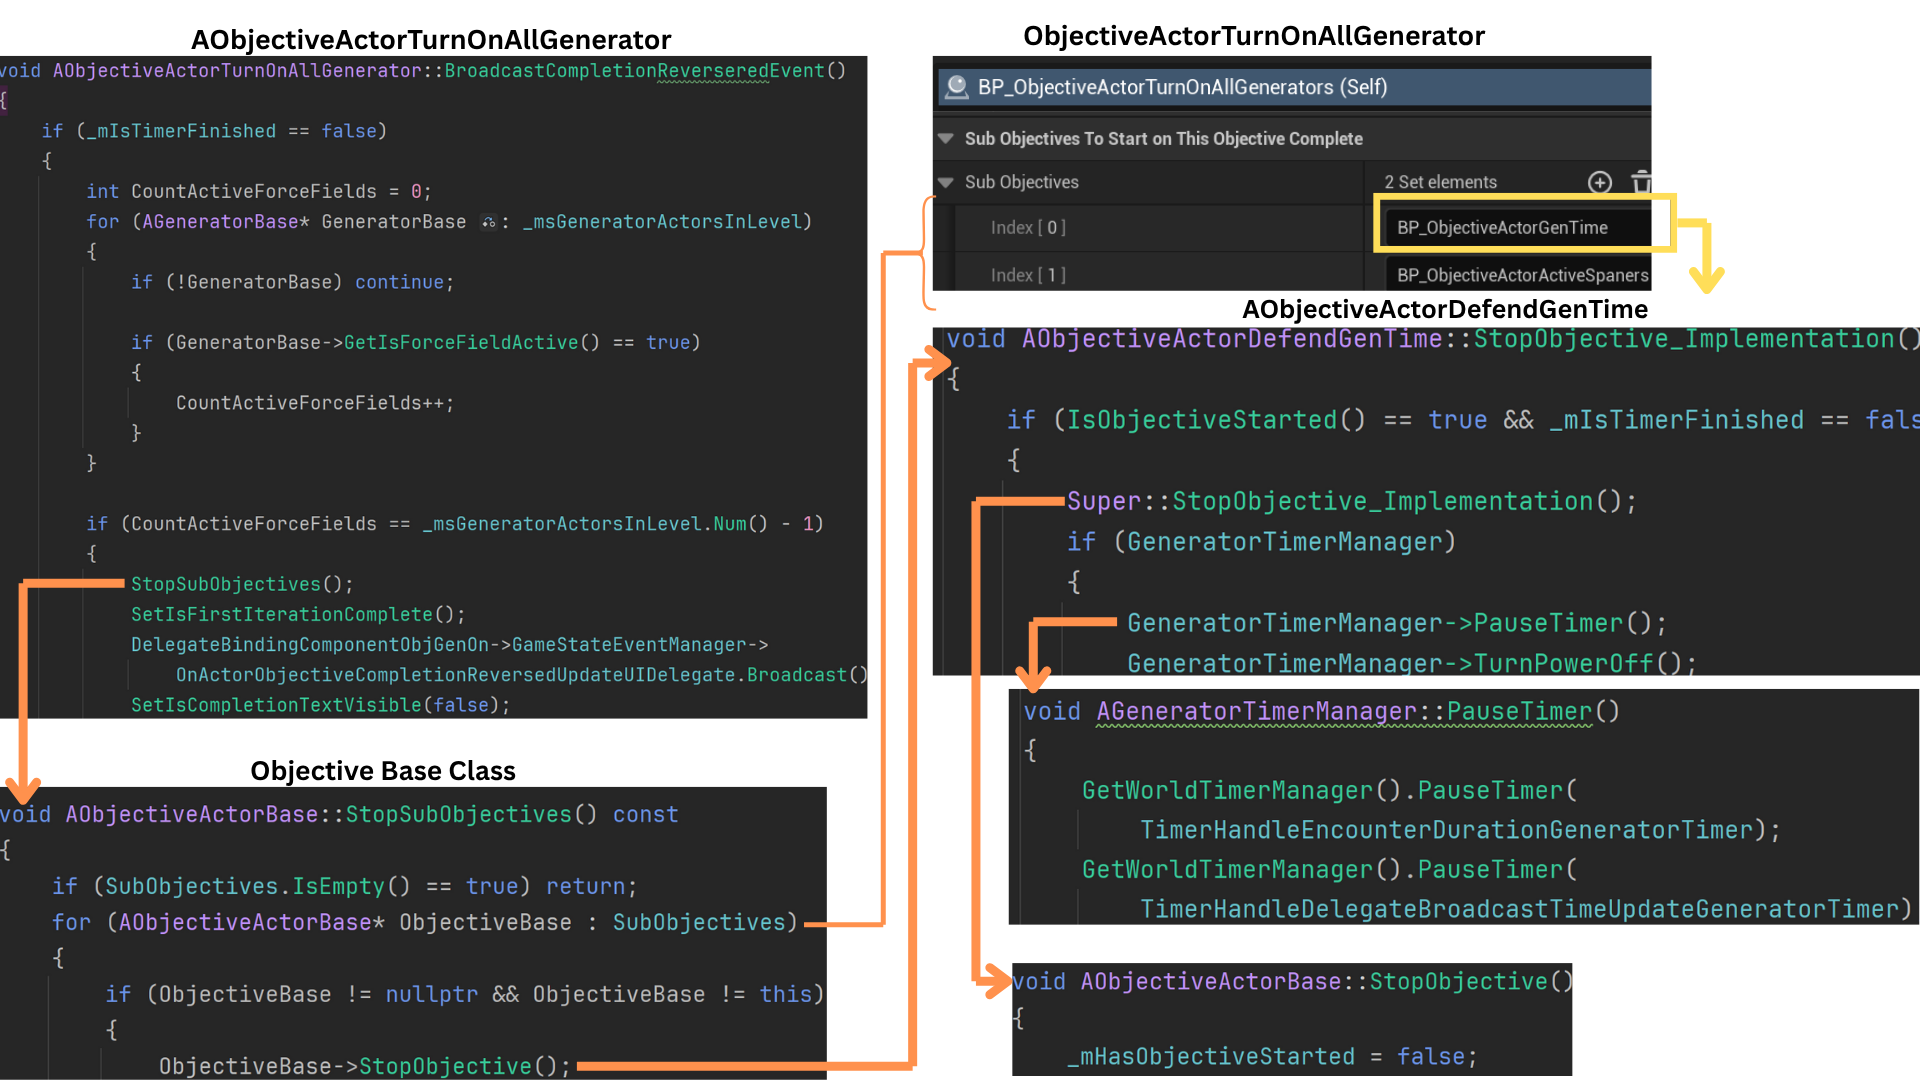
Task: Select the Index [ 1 ] row
Action: coord(1028,275)
